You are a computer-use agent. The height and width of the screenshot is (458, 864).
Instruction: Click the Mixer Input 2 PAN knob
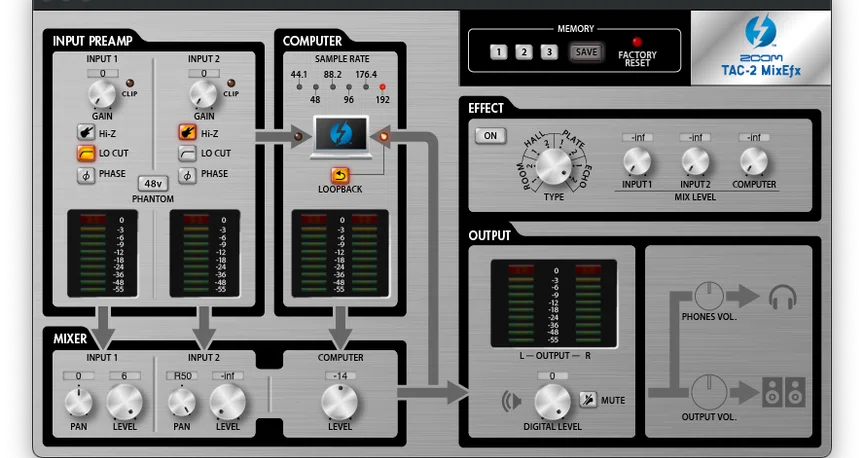tap(182, 402)
